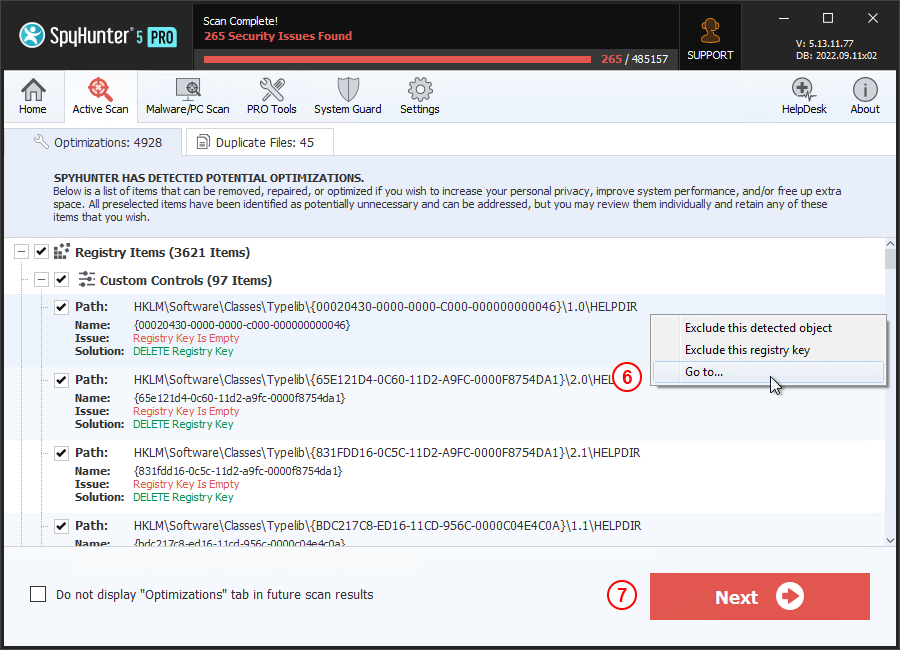Screen dimensions: 900x650
Task: Open HelpDesk
Action: click(804, 97)
